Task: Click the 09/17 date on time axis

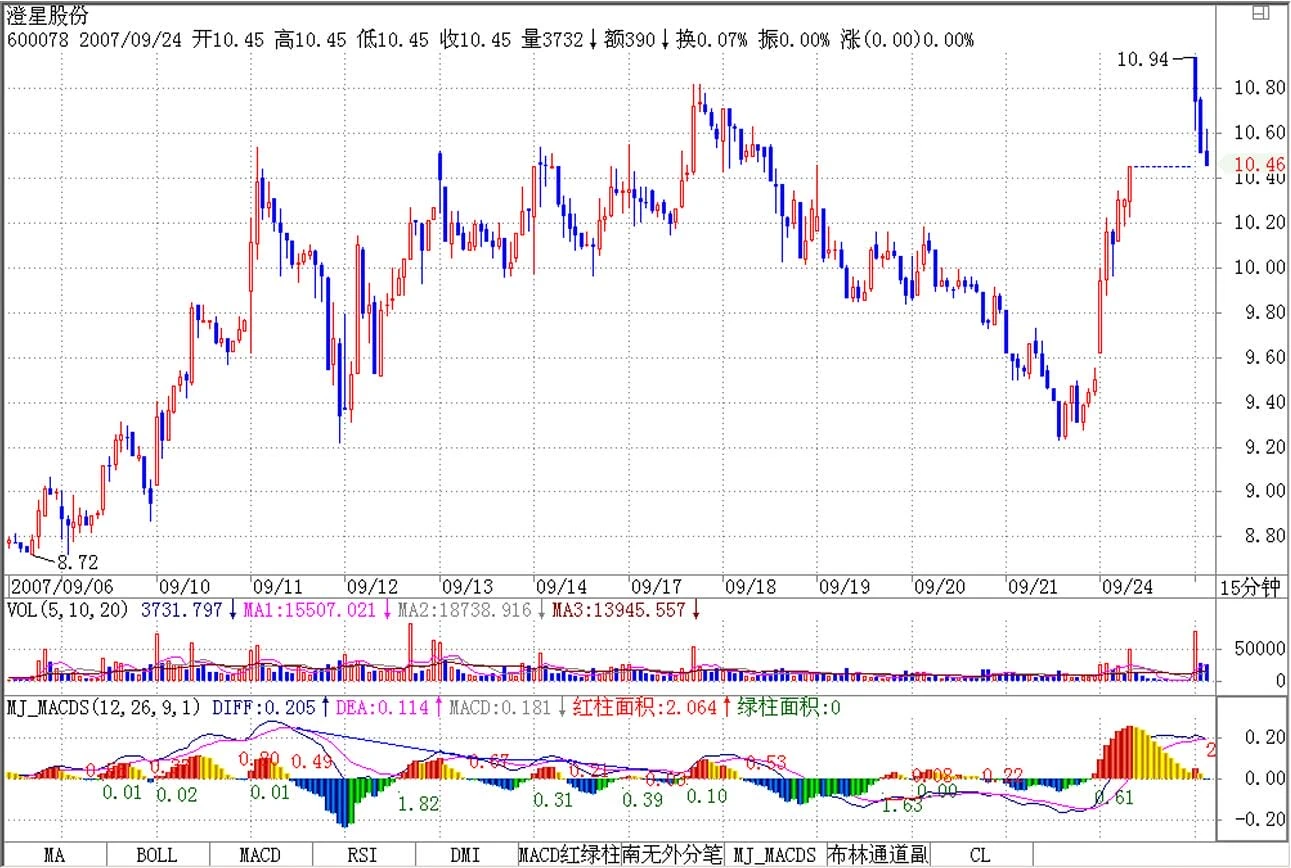Action: [x=655, y=587]
